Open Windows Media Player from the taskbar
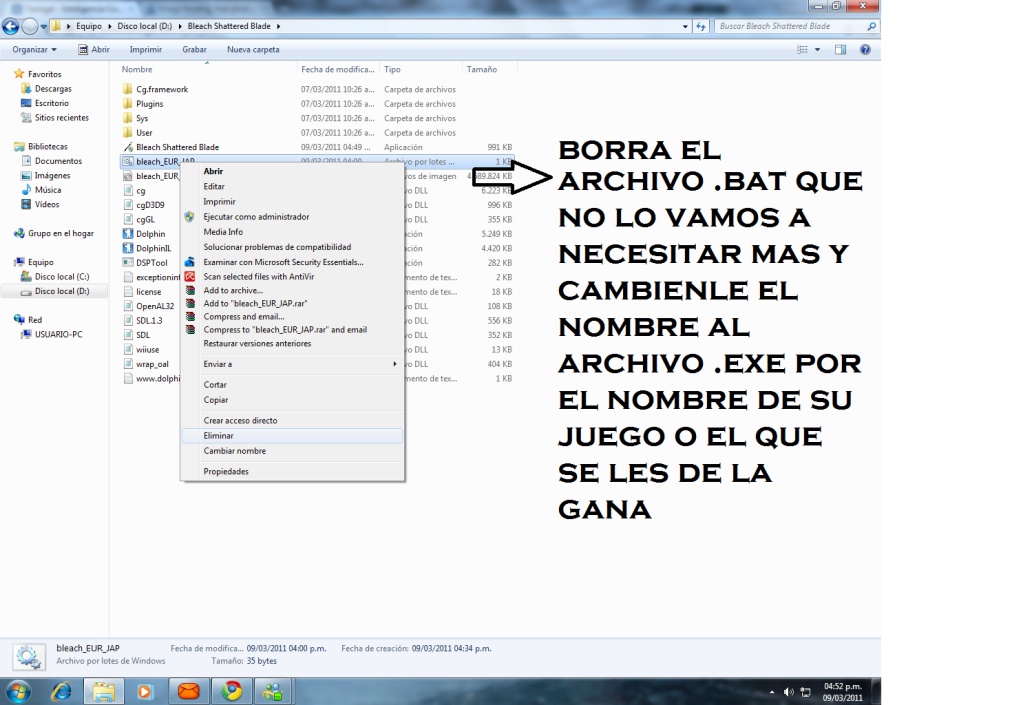 tap(145, 691)
